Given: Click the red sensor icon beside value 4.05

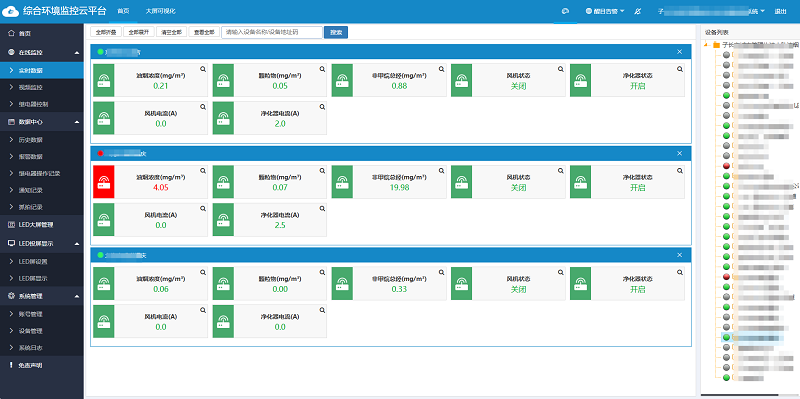Looking at the screenshot, I should (x=104, y=182).
